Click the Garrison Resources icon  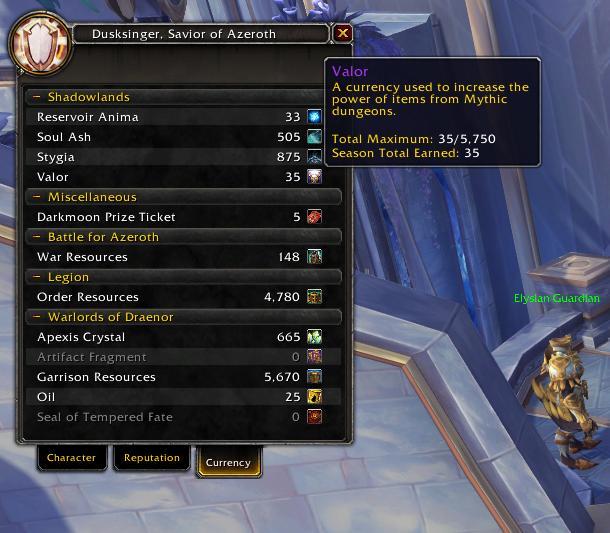tap(314, 377)
